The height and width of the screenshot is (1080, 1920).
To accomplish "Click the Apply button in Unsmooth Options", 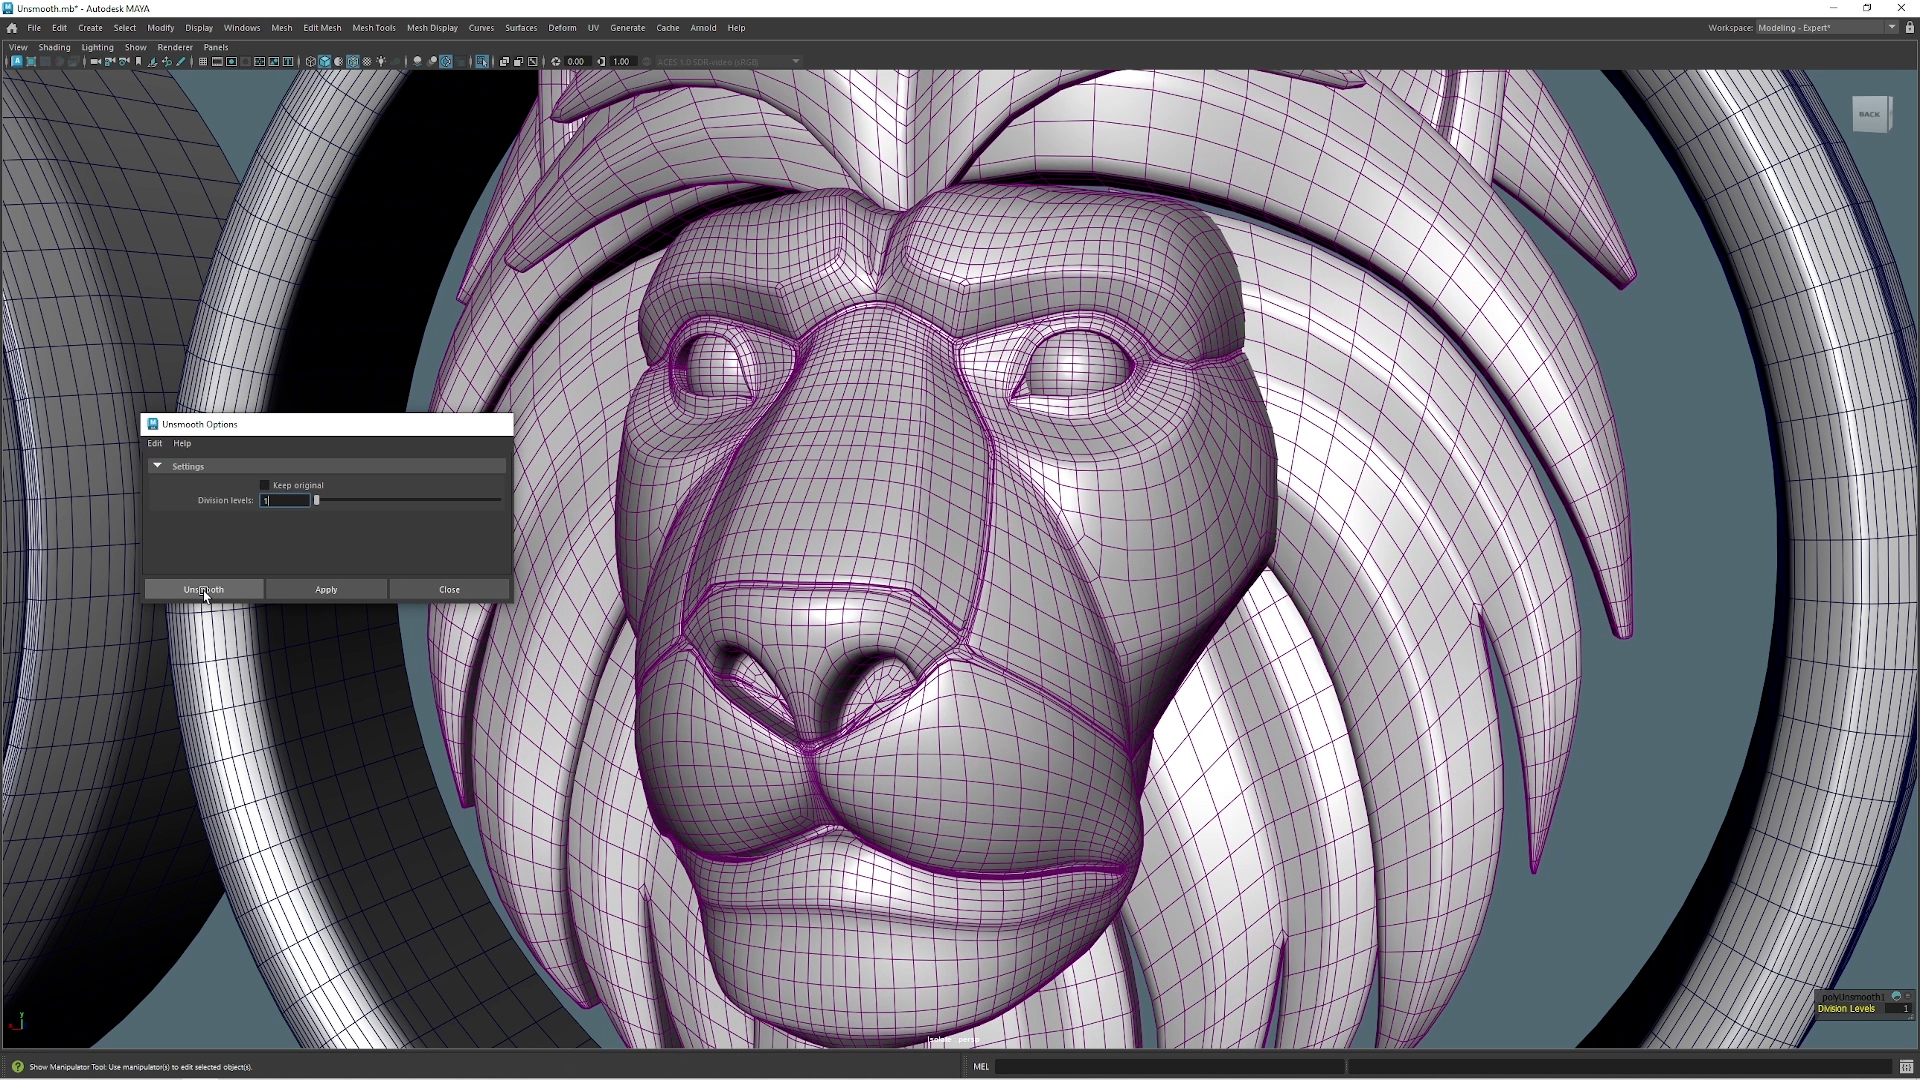I will (327, 589).
